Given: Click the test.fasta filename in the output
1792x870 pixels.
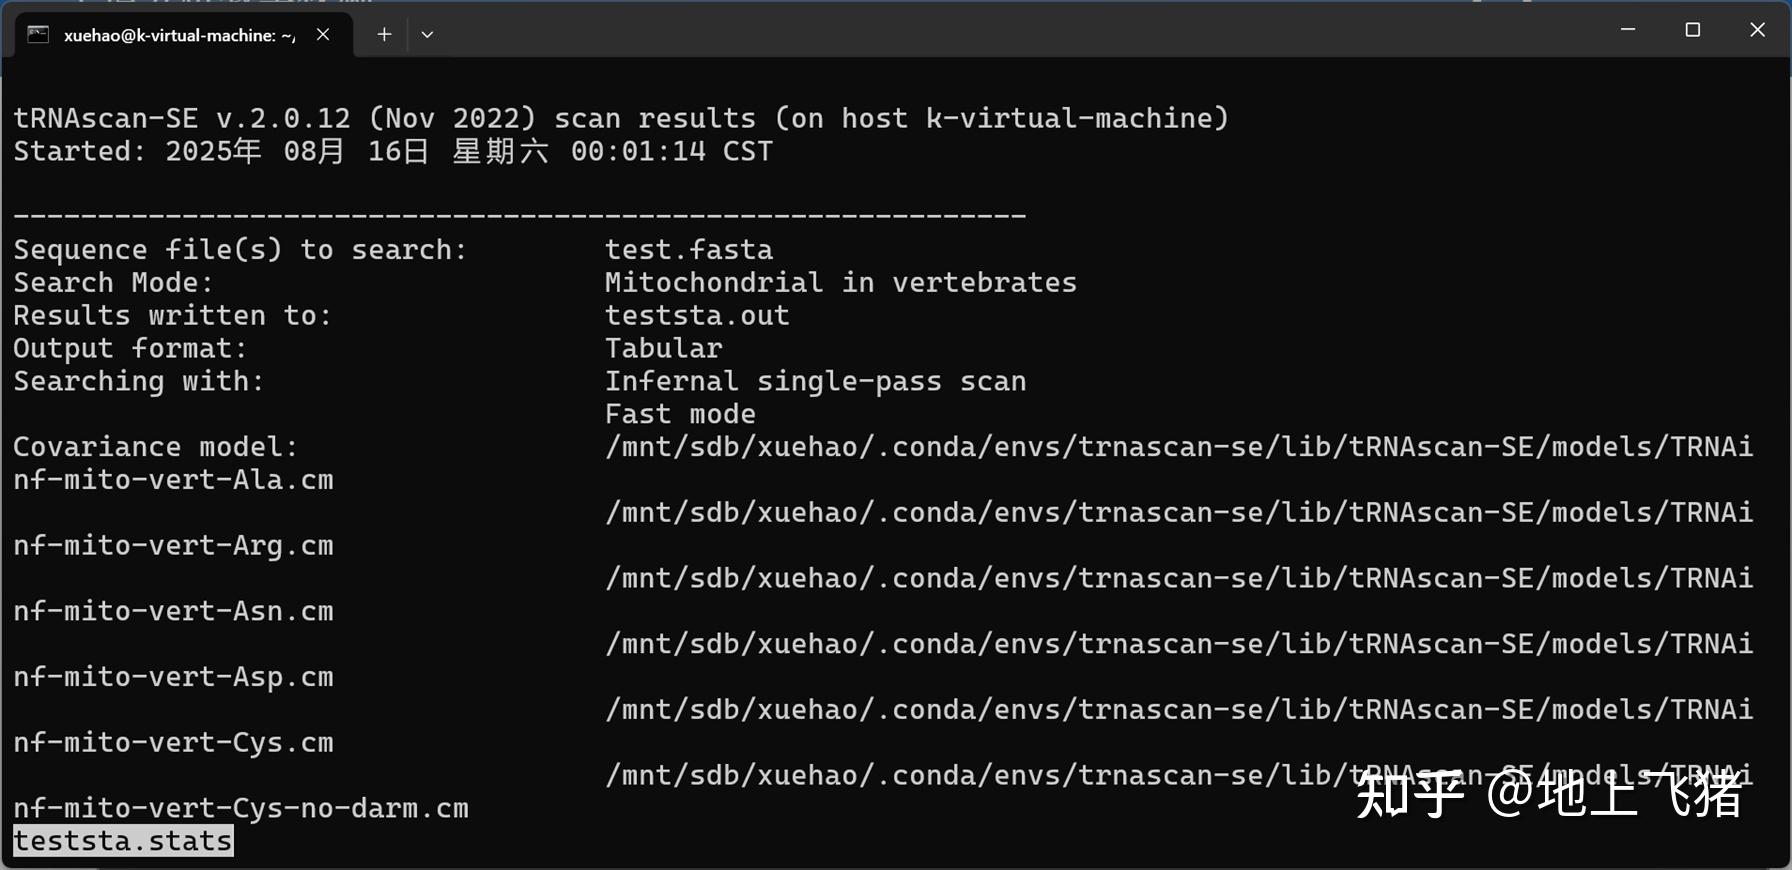Looking at the screenshot, I should 688,249.
